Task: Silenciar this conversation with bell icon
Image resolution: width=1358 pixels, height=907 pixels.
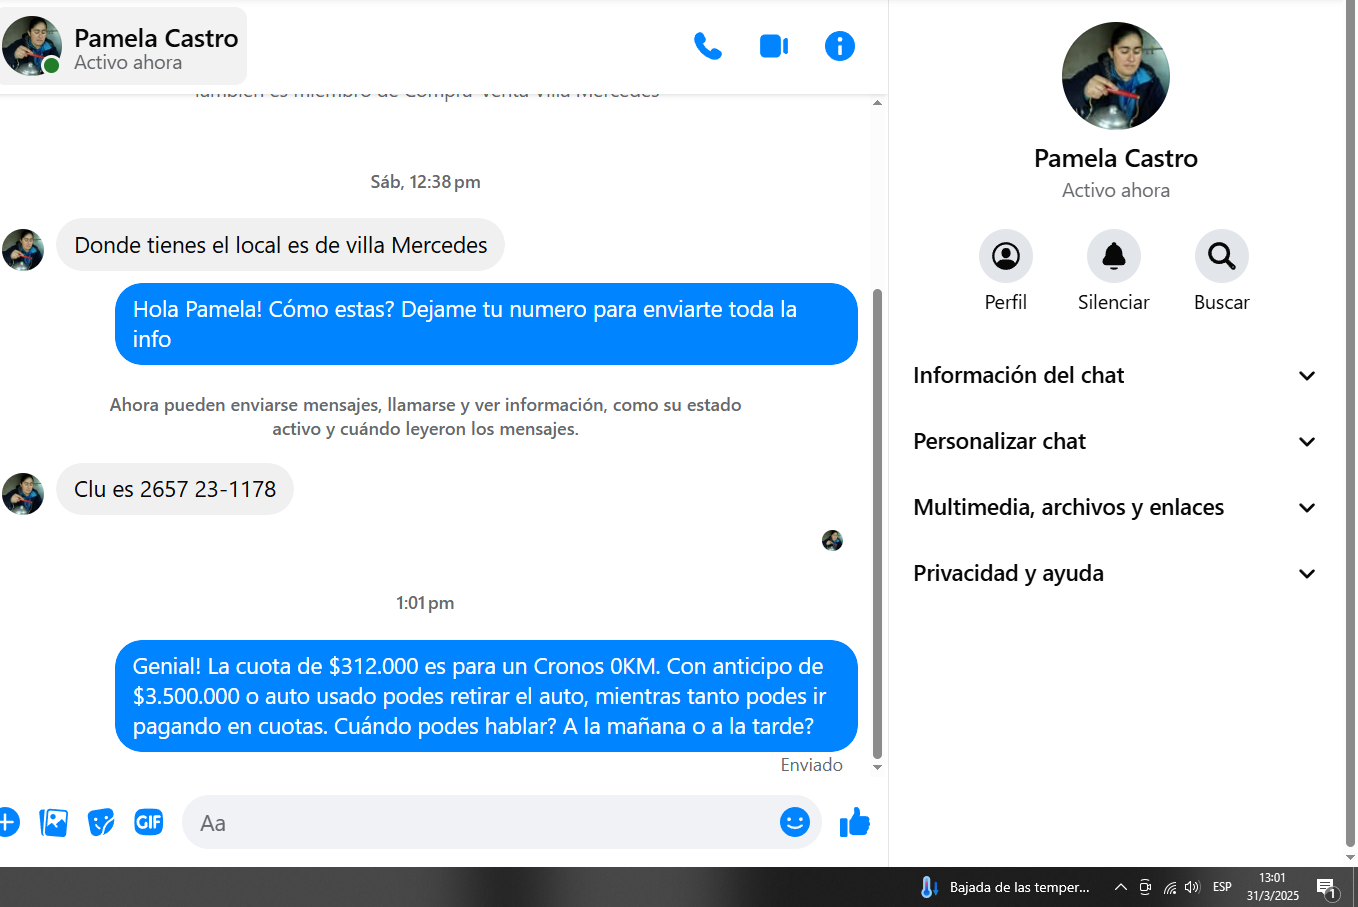Action: point(1114,256)
